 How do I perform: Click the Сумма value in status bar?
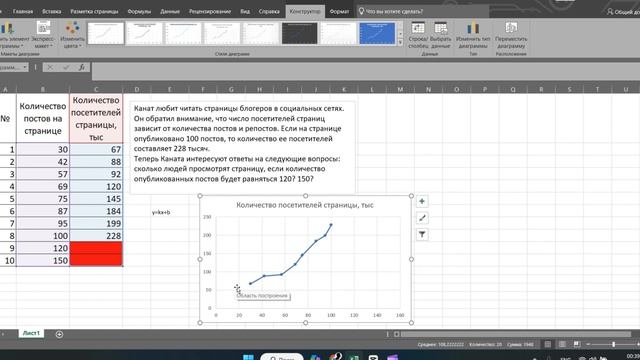(520, 344)
